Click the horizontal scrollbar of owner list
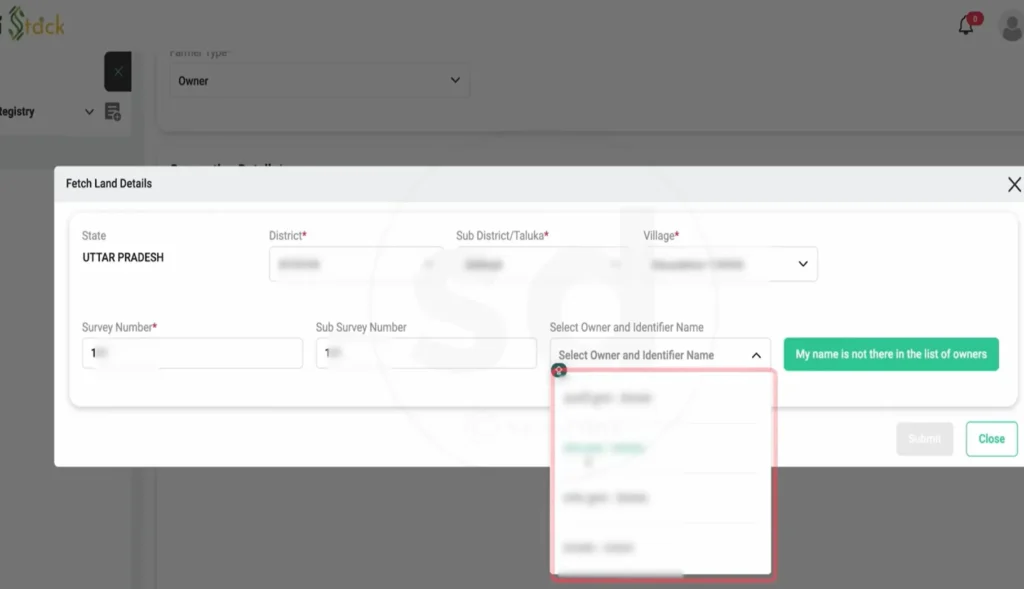1024x589 pixels. (619, 575)
